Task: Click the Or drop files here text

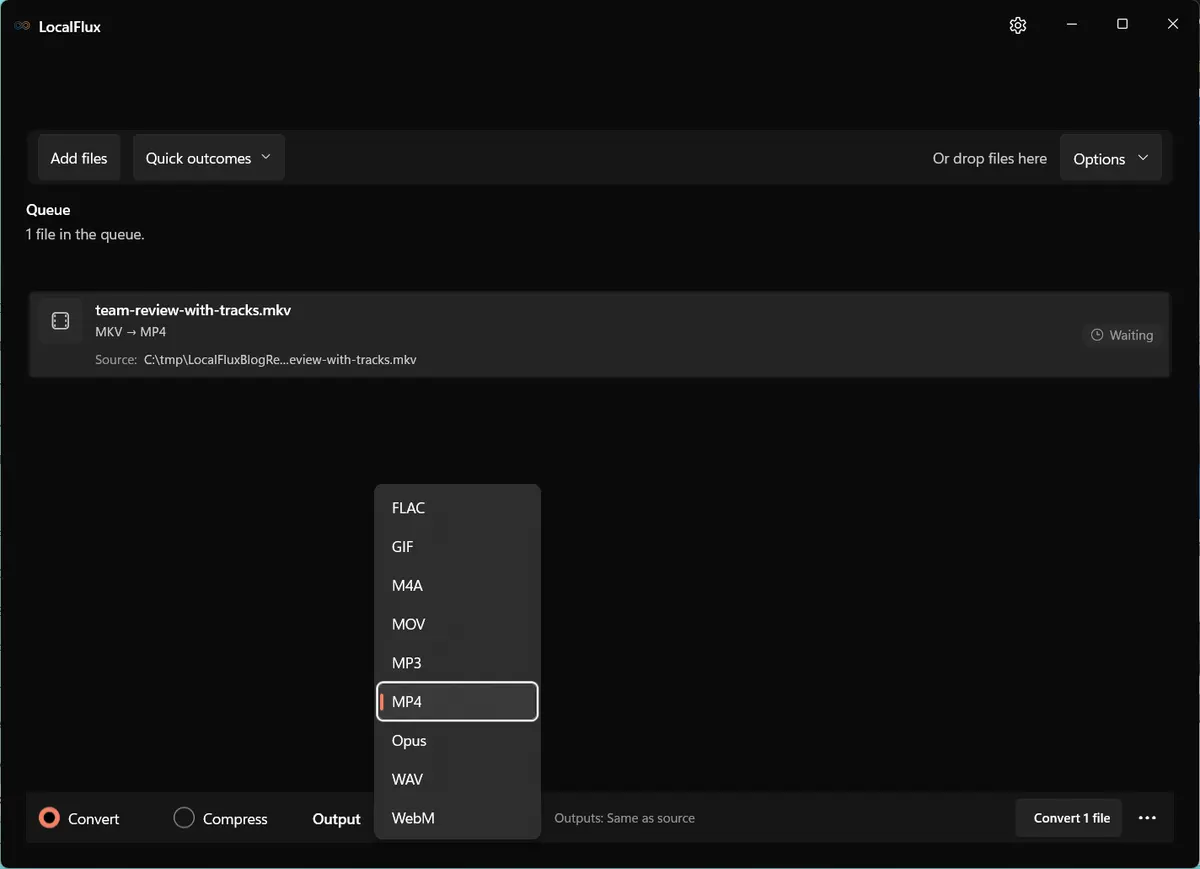Action: pos(990,158)
